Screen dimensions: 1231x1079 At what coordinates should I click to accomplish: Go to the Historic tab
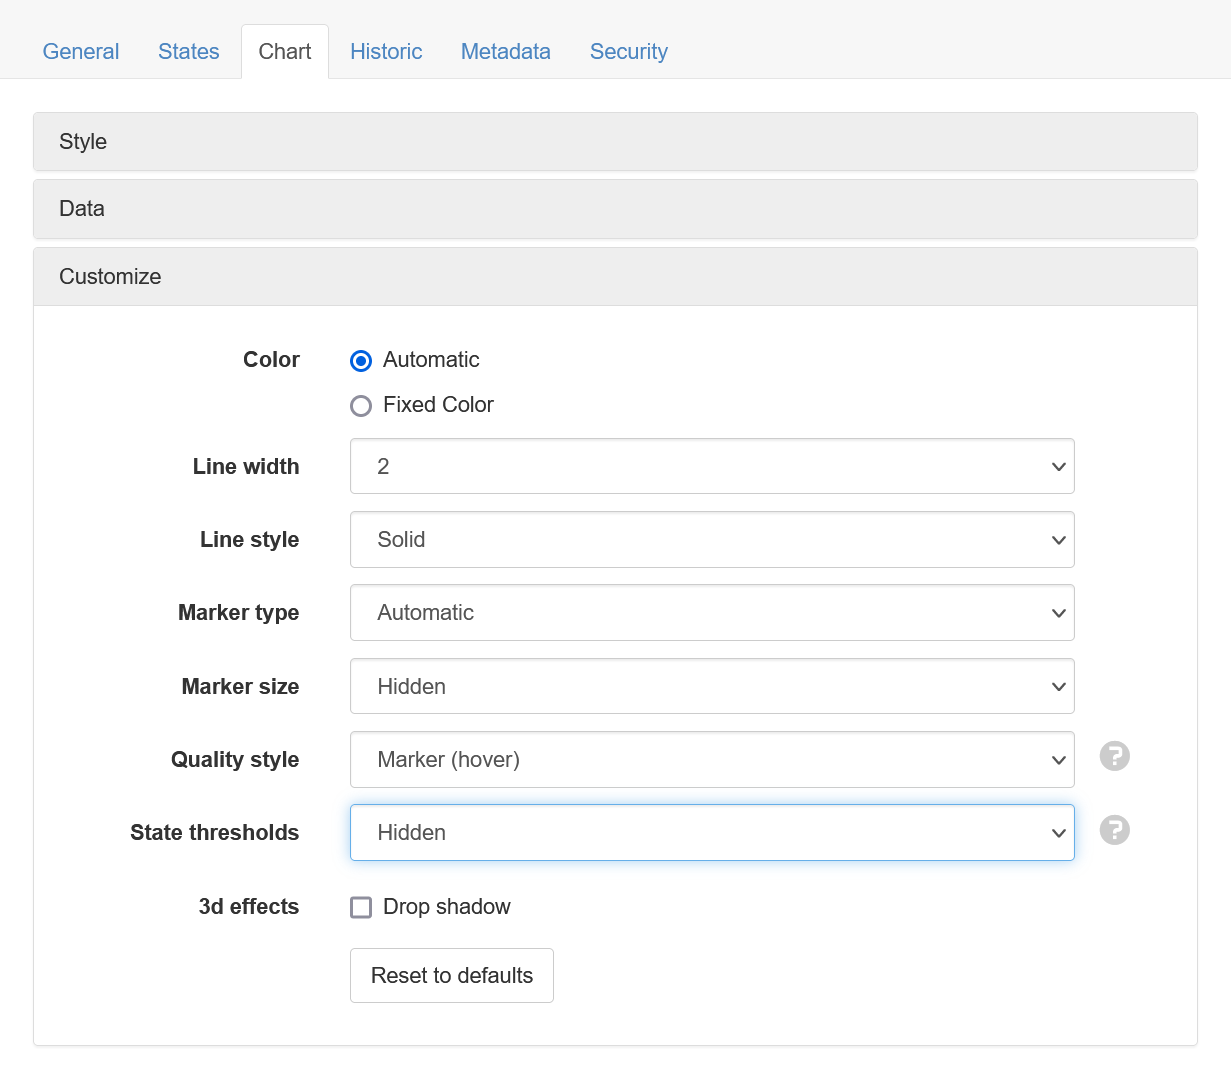point(386,52)
